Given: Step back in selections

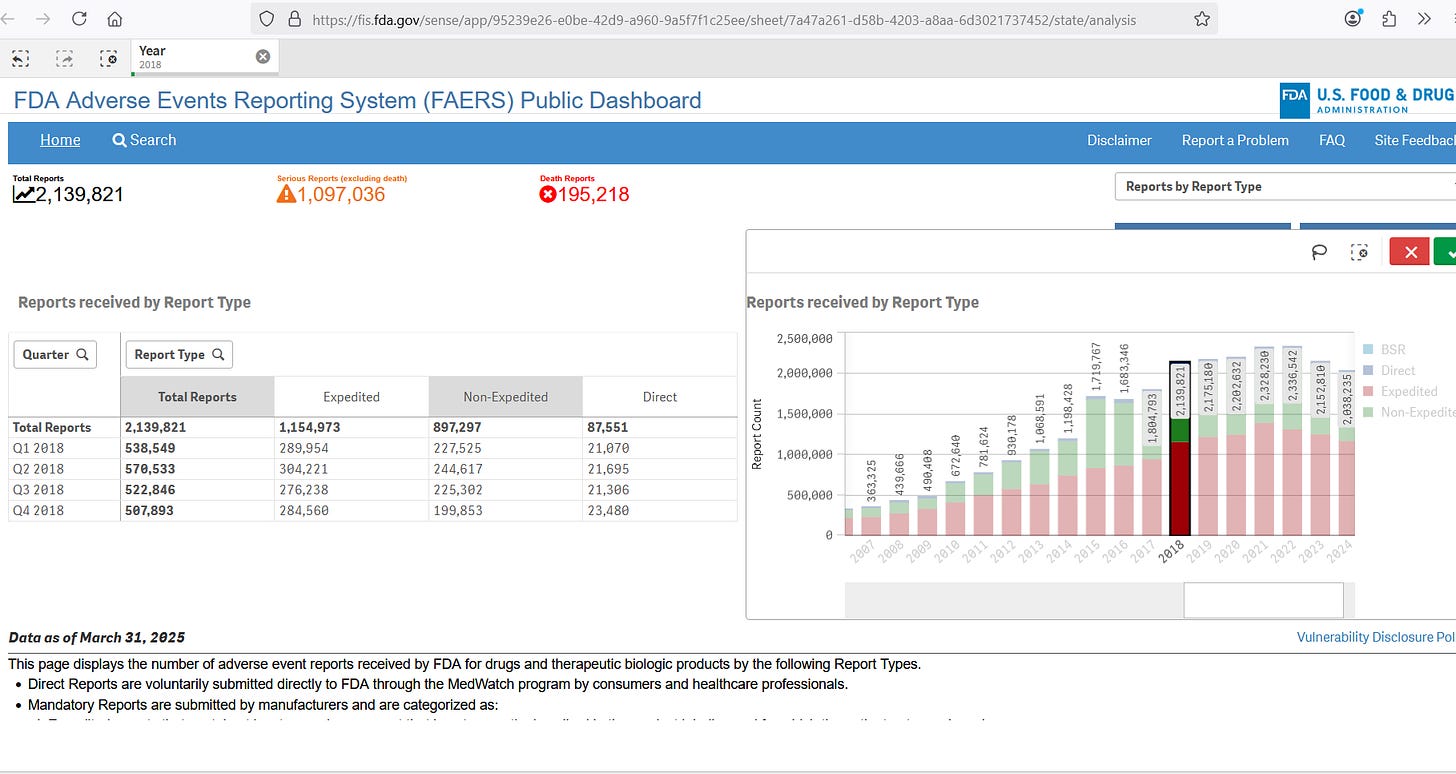Looking at the screenshot, I should point(20,59).
